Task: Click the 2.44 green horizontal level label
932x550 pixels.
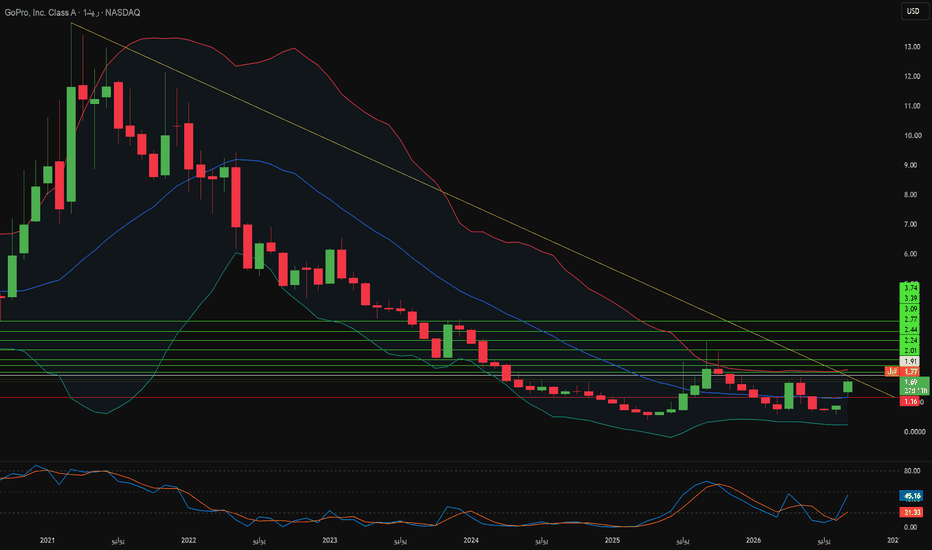Action: coord(911,329)
